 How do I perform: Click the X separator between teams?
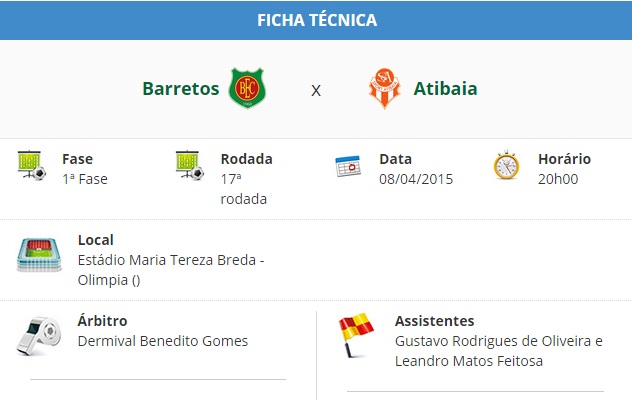click(x=316, y=90)
